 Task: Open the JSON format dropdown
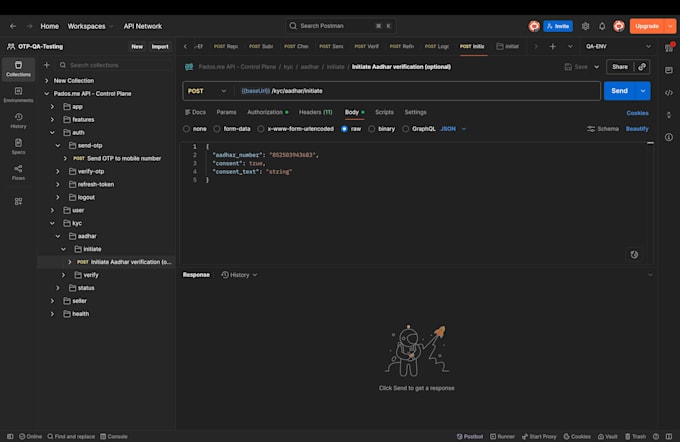[x=453, y=129]
